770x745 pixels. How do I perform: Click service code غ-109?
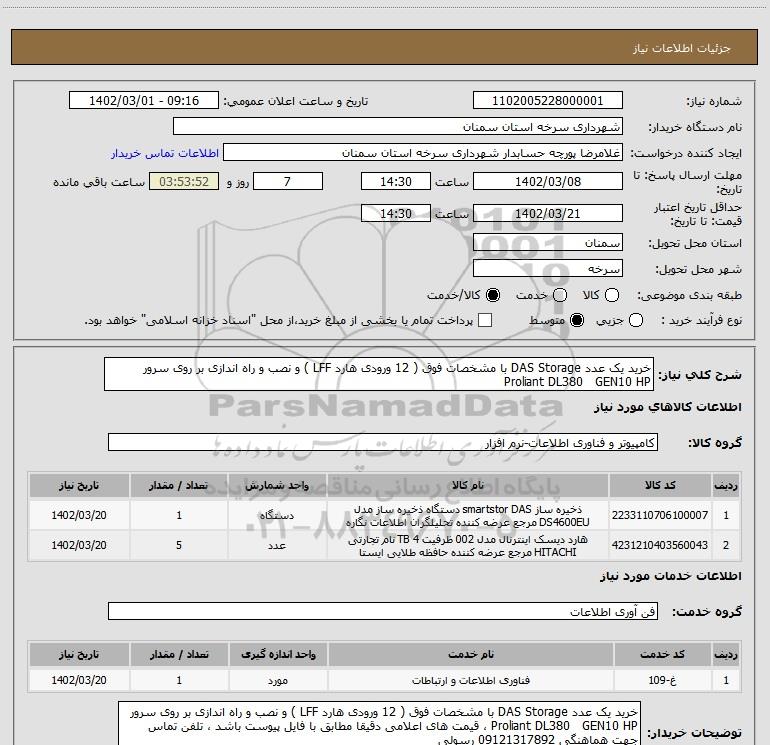[662, 681]
